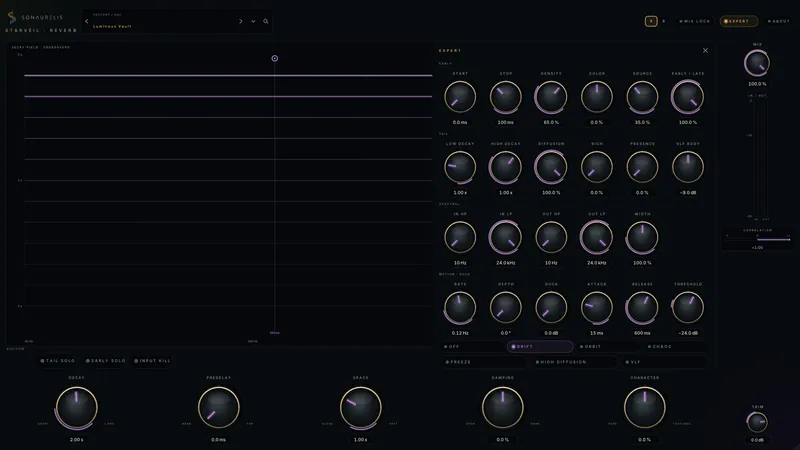The image size is (800, 450).
Task: Click the Mix knob at top right
Action: 757,64
